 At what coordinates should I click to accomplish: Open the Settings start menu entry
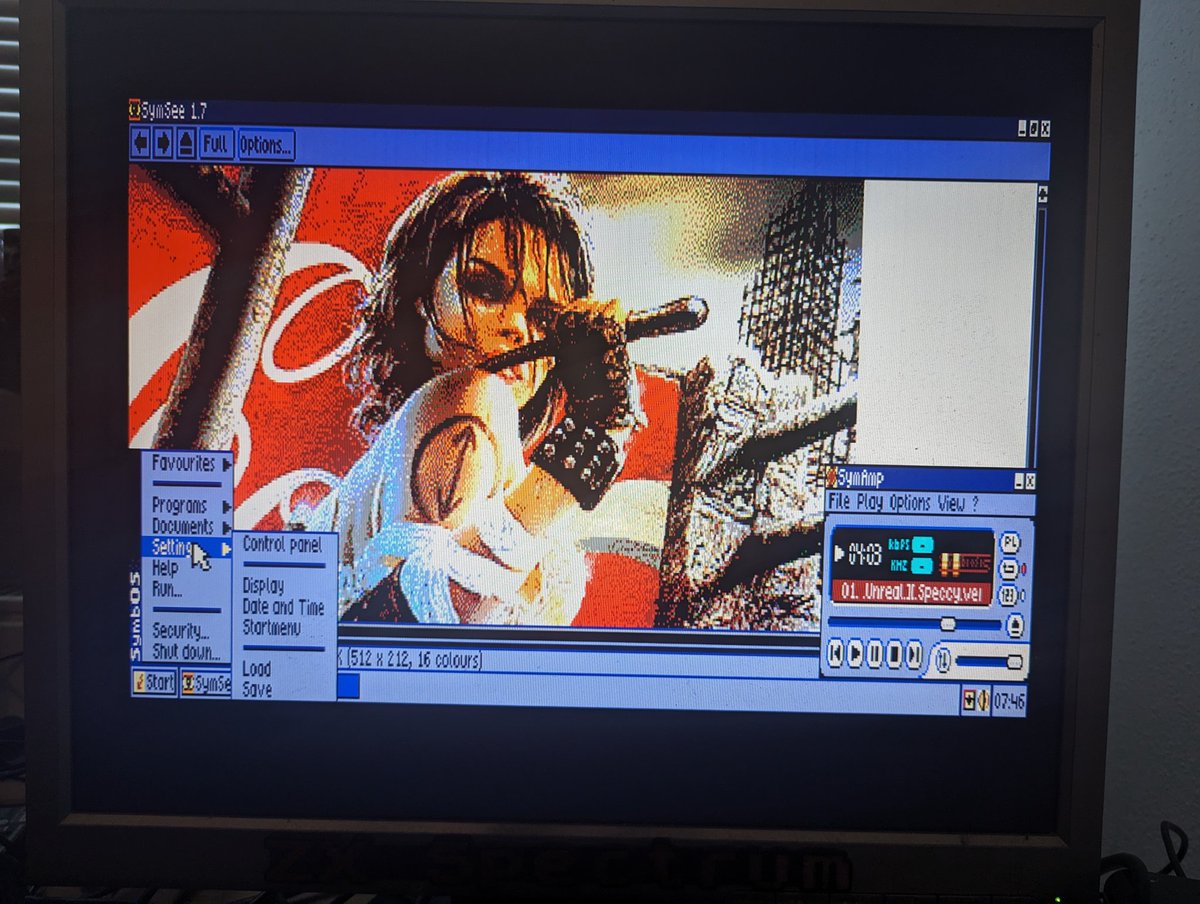tap(187, 547)
